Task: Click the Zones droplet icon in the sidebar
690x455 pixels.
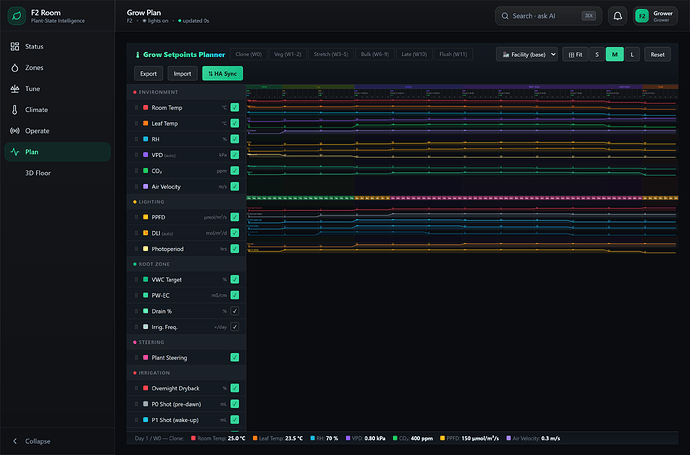Action: pyautogui.click(x=15, y=67)
